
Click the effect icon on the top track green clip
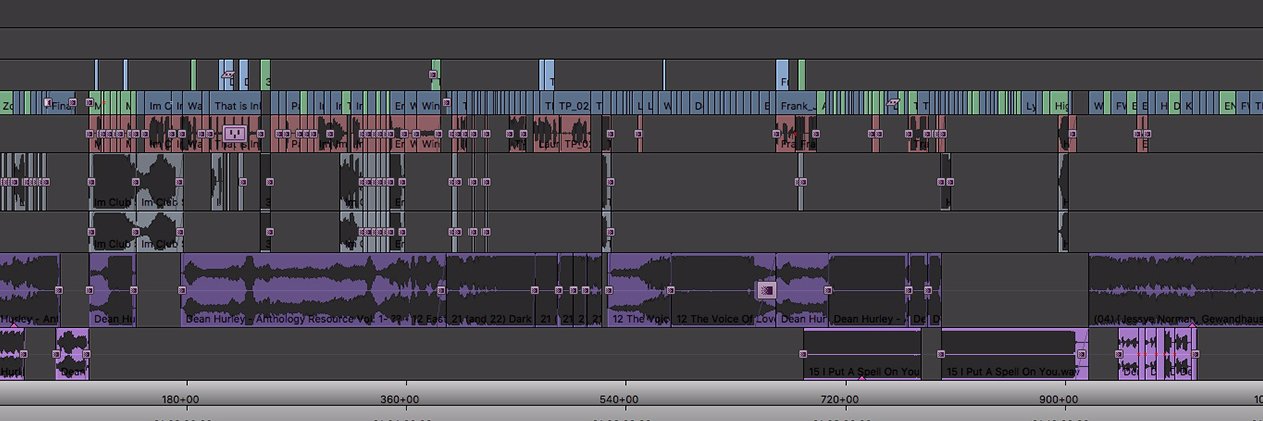pyautogui.click(x=432, y=74)
